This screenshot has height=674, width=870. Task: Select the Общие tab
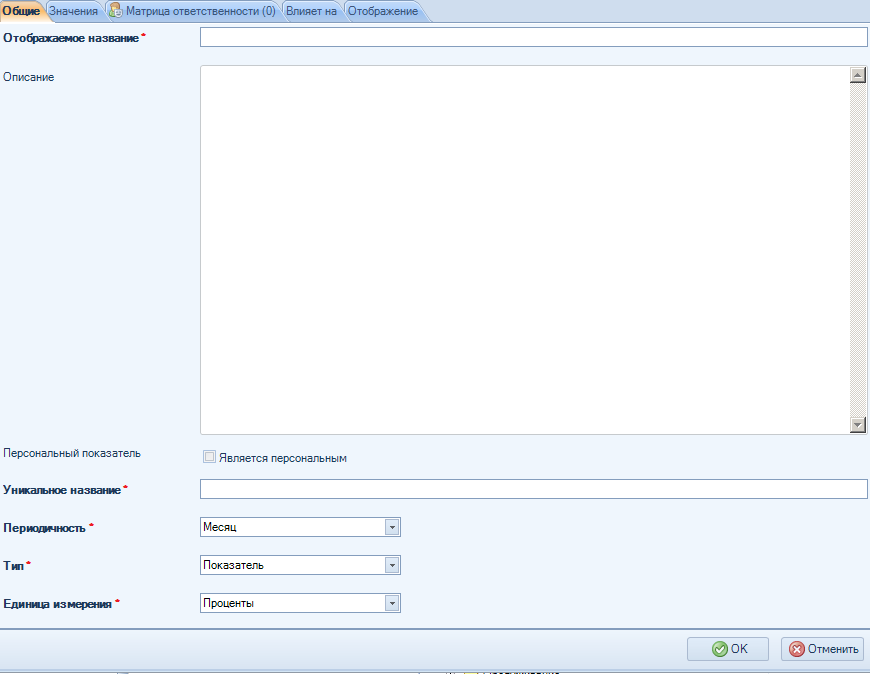[21, 10]
